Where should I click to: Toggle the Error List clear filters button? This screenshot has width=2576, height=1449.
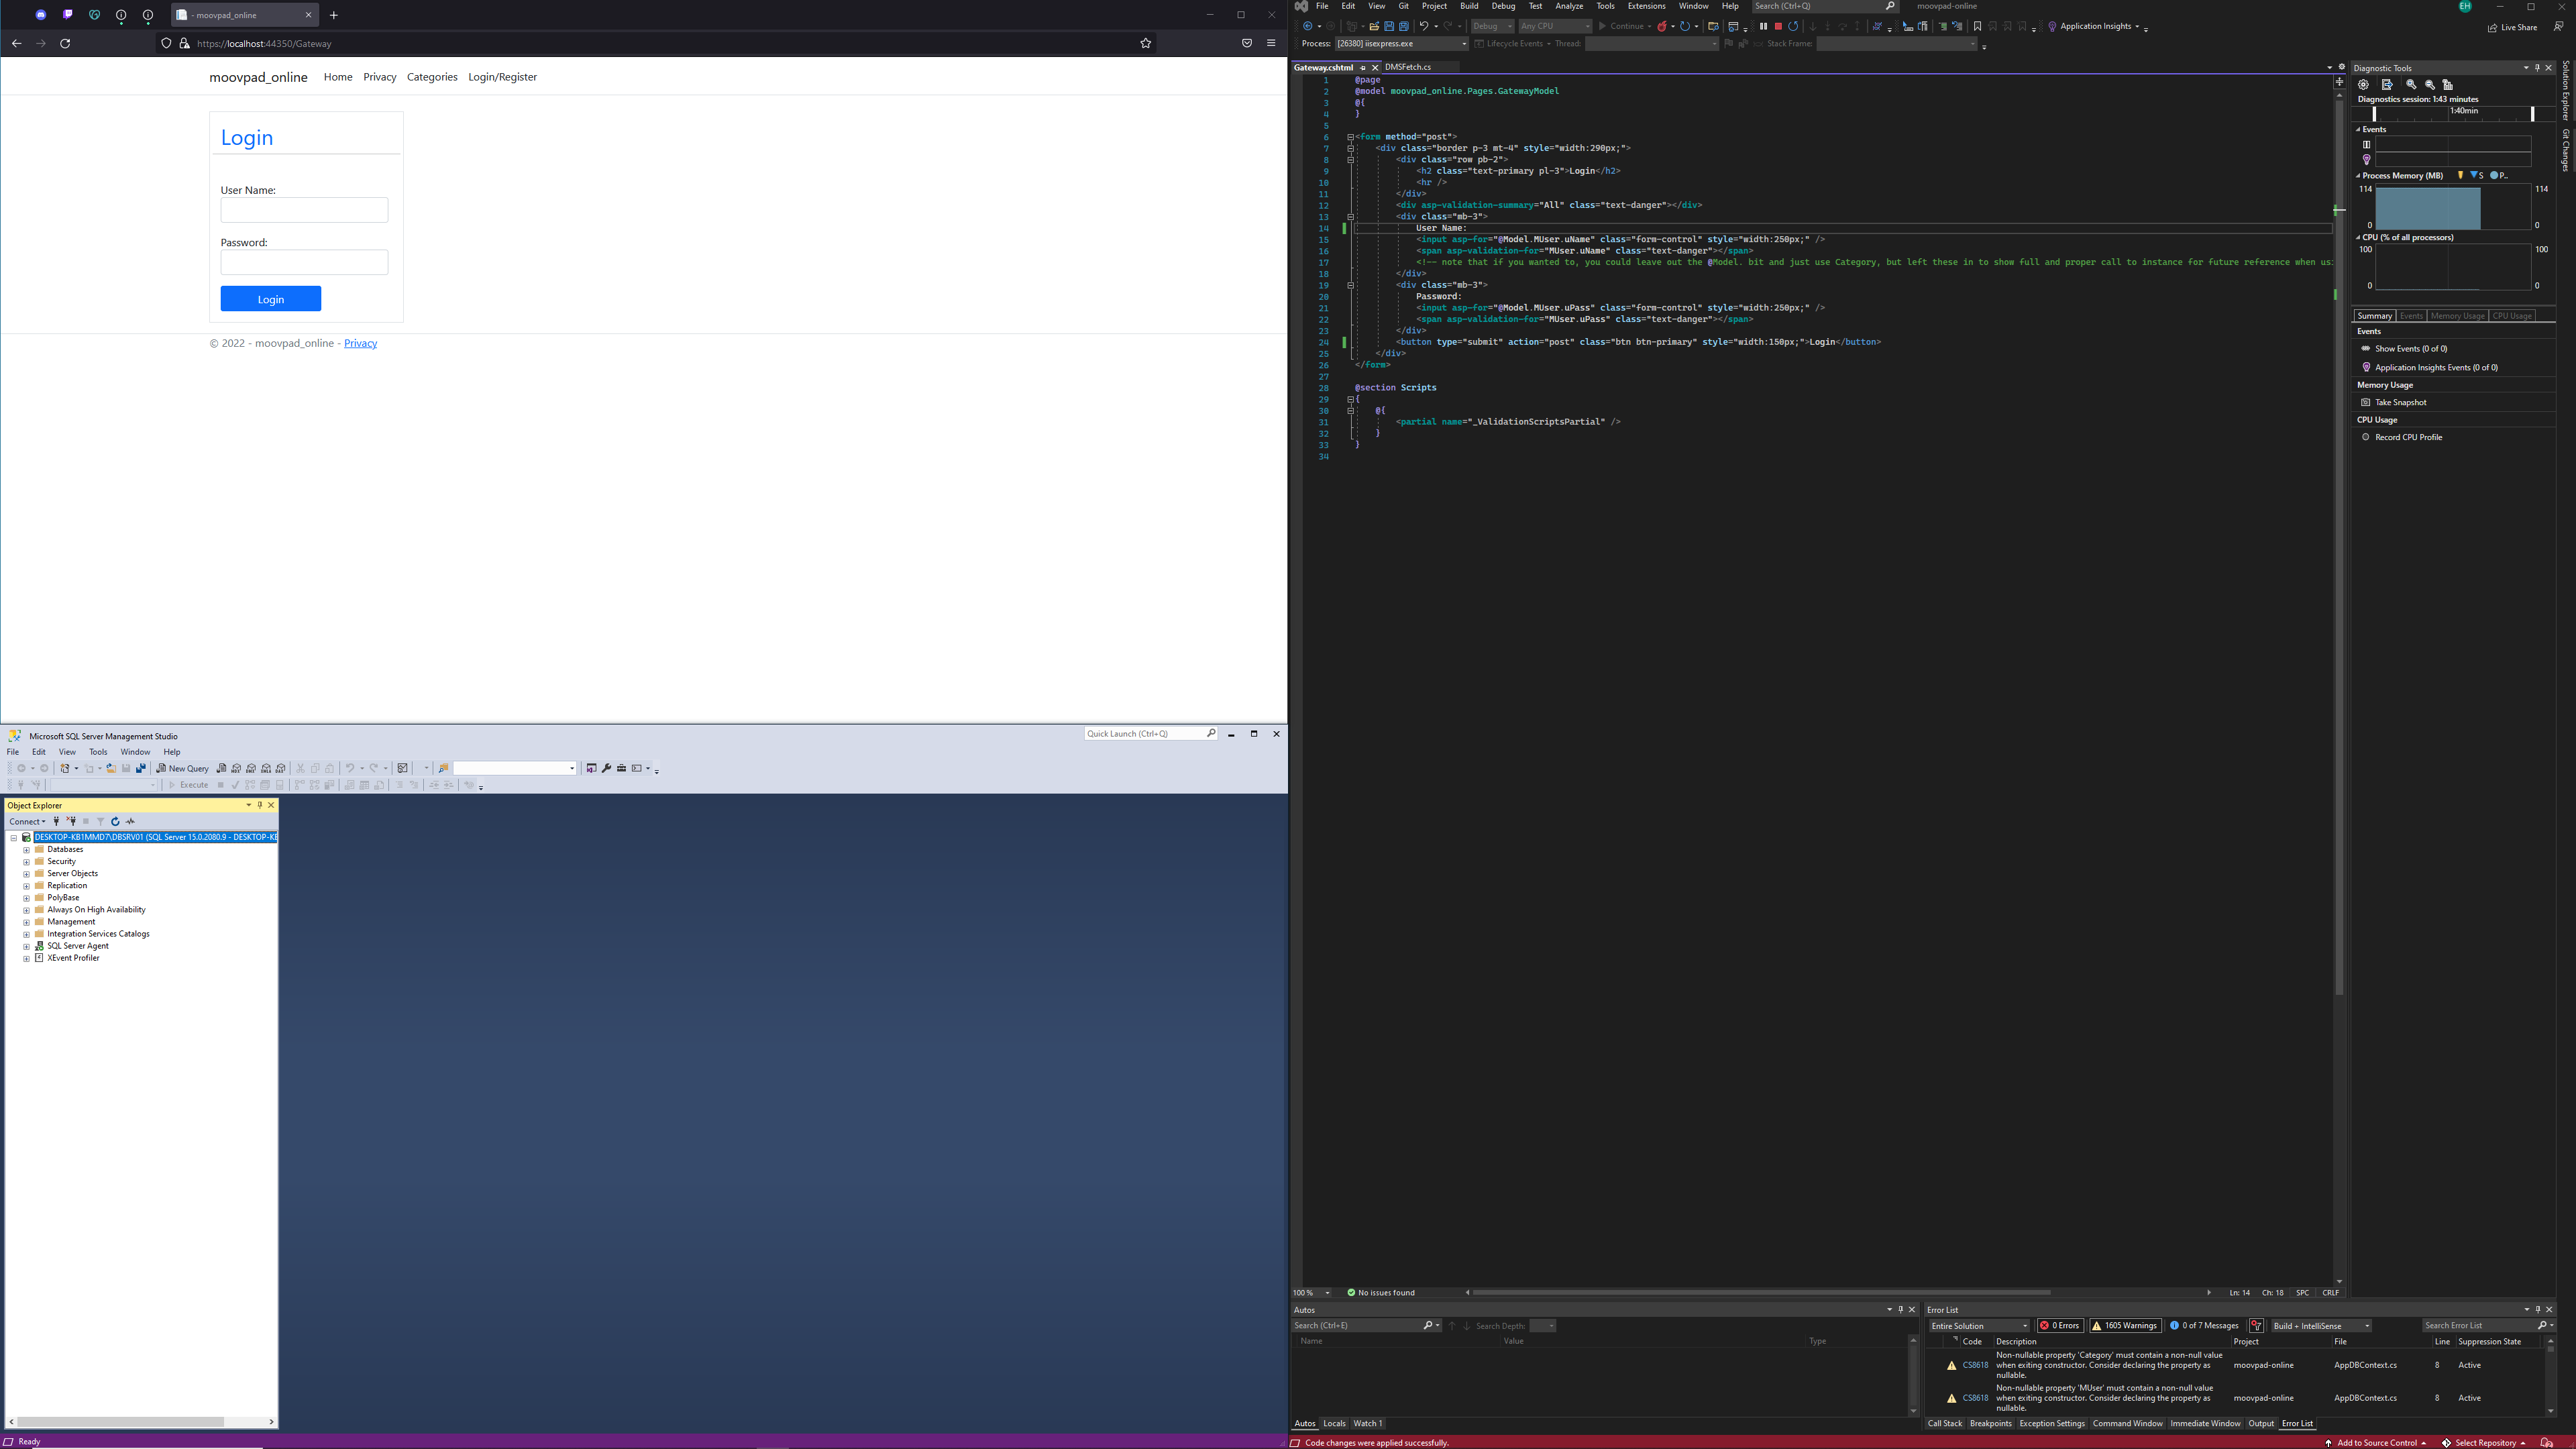[2256, 1325]
